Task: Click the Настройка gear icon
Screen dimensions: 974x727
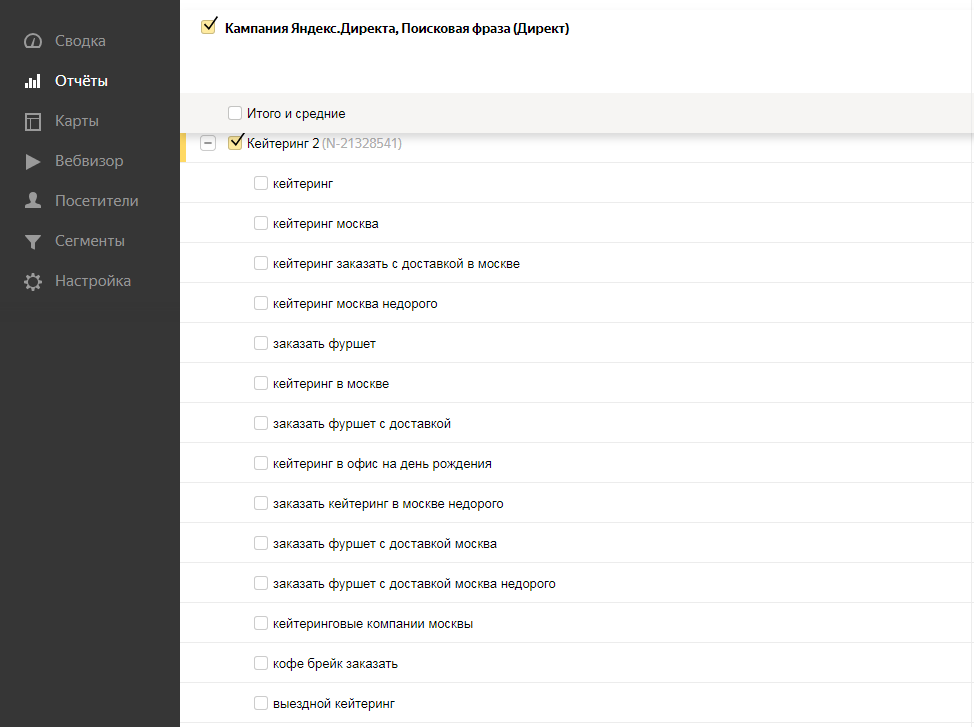Action: click(x=33, y=281)
